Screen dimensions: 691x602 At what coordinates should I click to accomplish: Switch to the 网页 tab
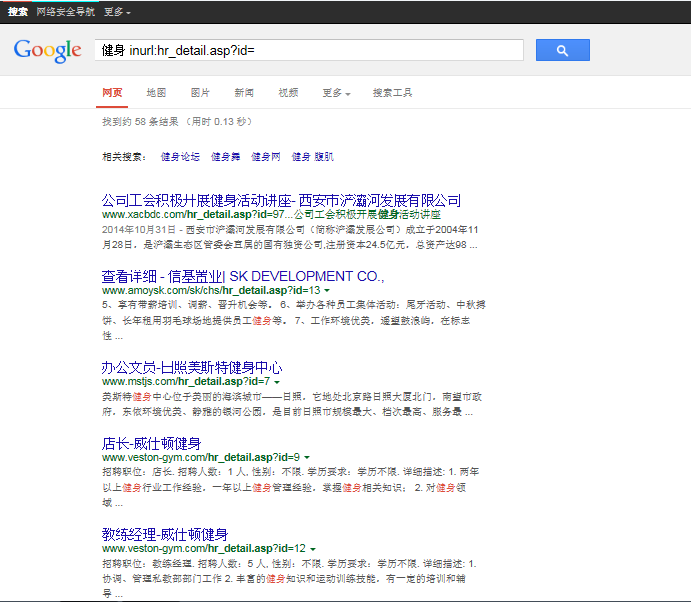coord(112,93)
